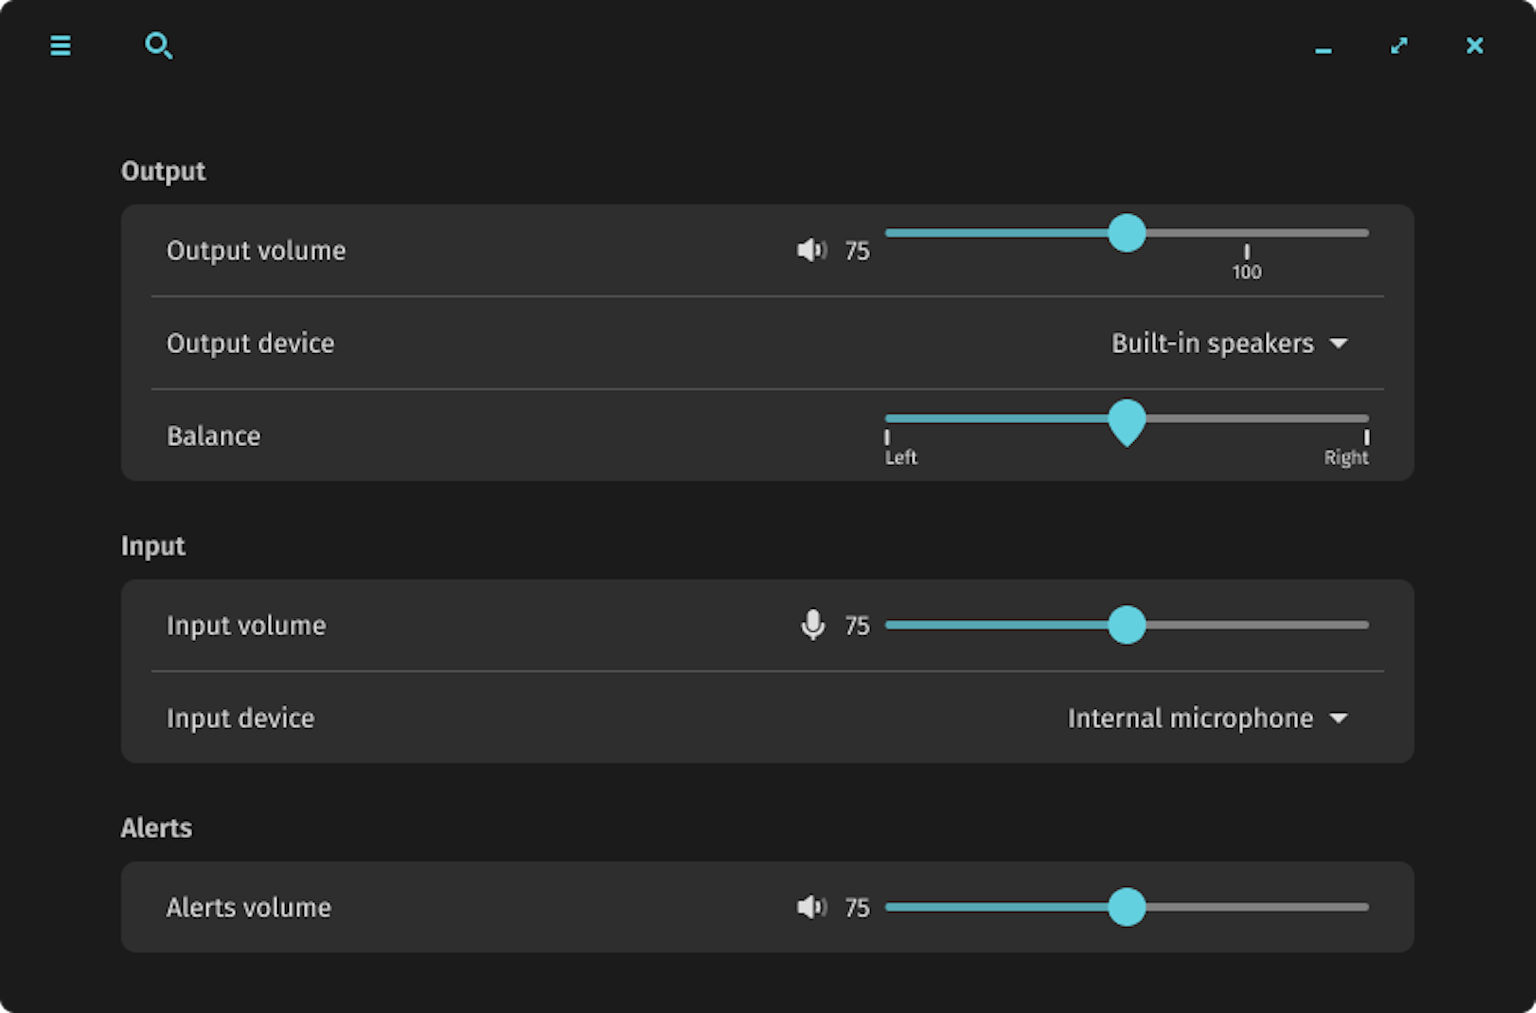Close the sound settings window
The height and width of the screenshot is (1013, 1536).
coord(1474,46)
